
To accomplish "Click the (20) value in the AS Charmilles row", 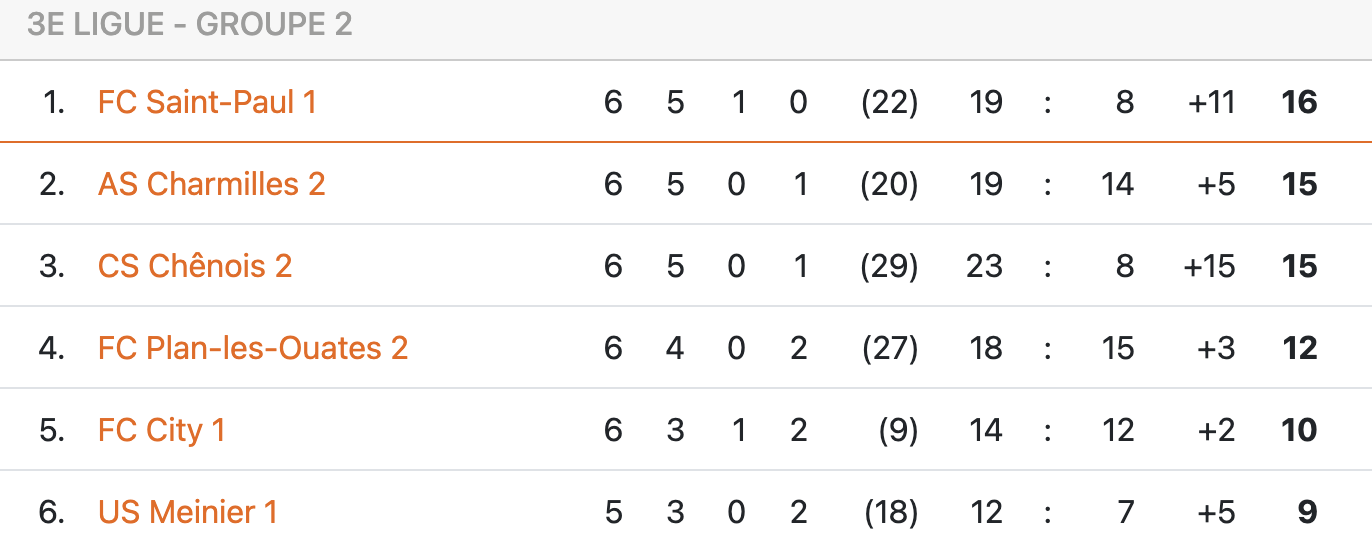I will (x=889, y=184).
